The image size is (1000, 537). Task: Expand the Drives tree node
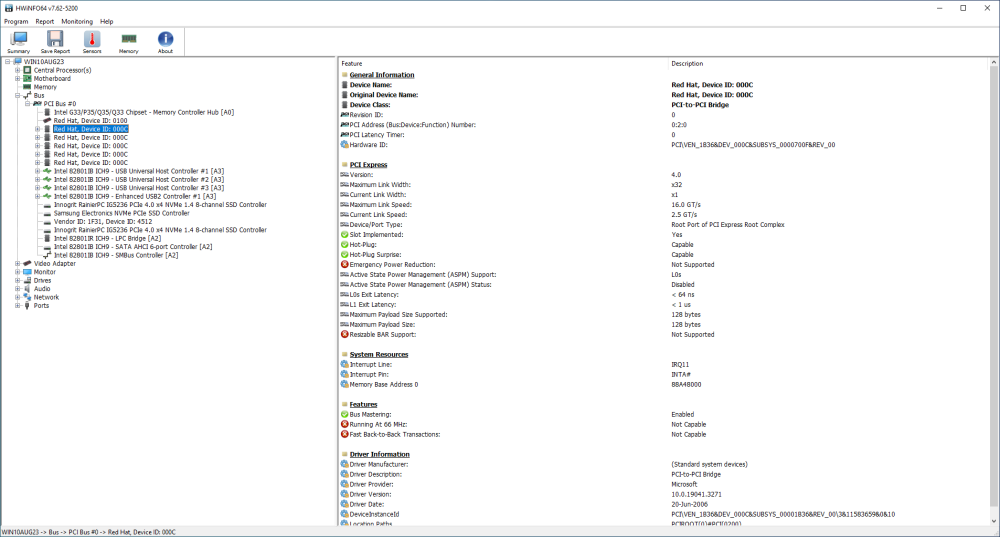(18, 281)
